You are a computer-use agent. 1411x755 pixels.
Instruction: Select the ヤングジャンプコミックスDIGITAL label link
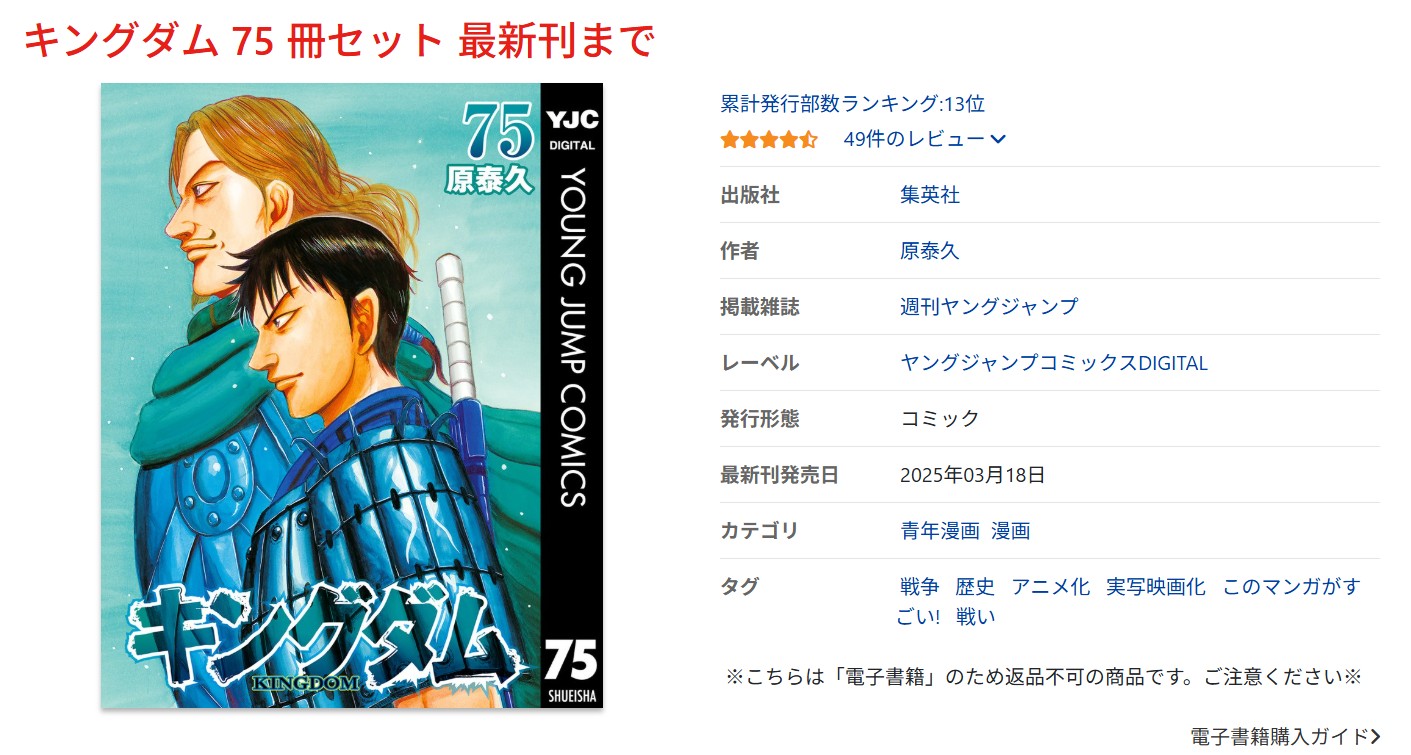(1054, 363)
